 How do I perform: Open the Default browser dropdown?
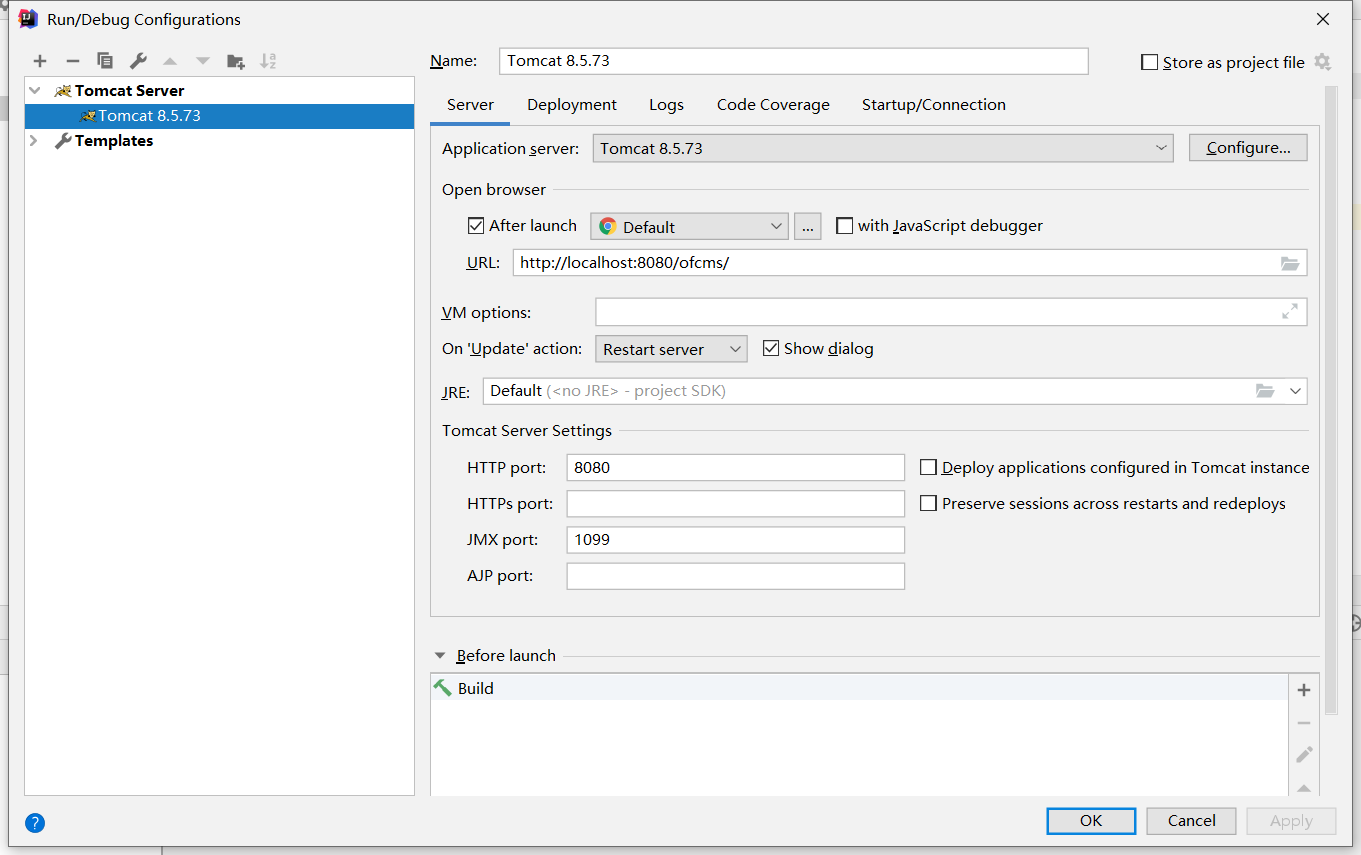click(690, 227)
